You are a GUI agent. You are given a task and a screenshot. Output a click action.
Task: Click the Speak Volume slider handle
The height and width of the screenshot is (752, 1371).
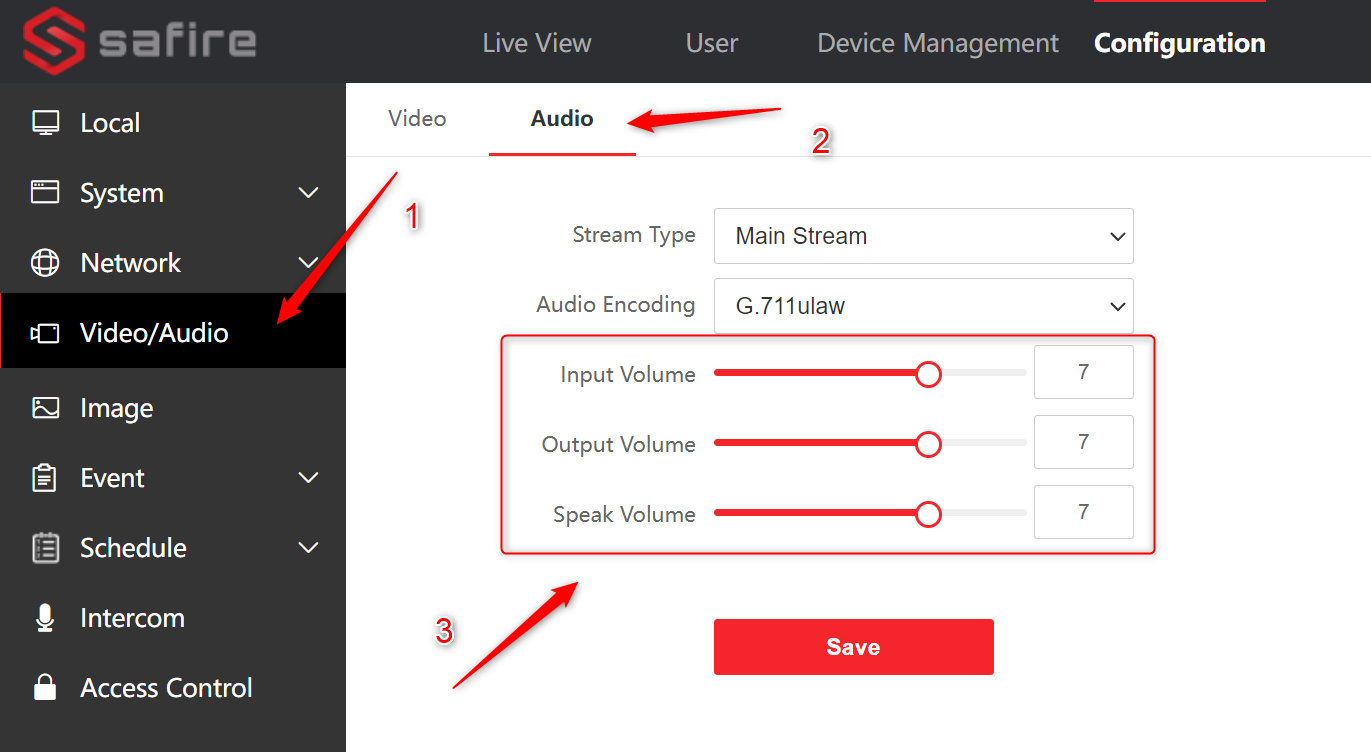(929, 514)
